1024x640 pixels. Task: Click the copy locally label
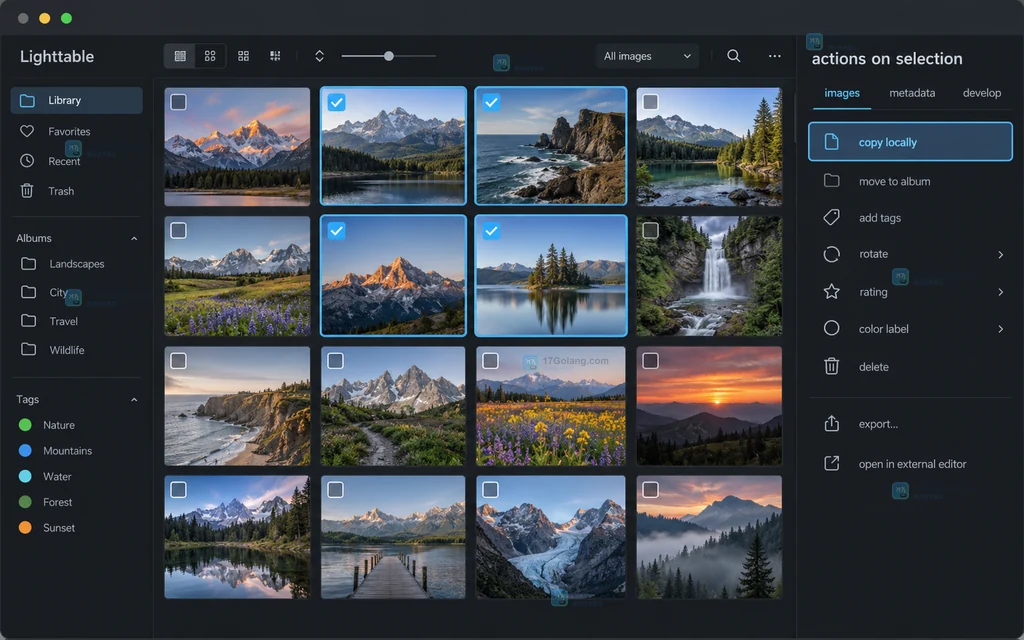tap(888, 142)
